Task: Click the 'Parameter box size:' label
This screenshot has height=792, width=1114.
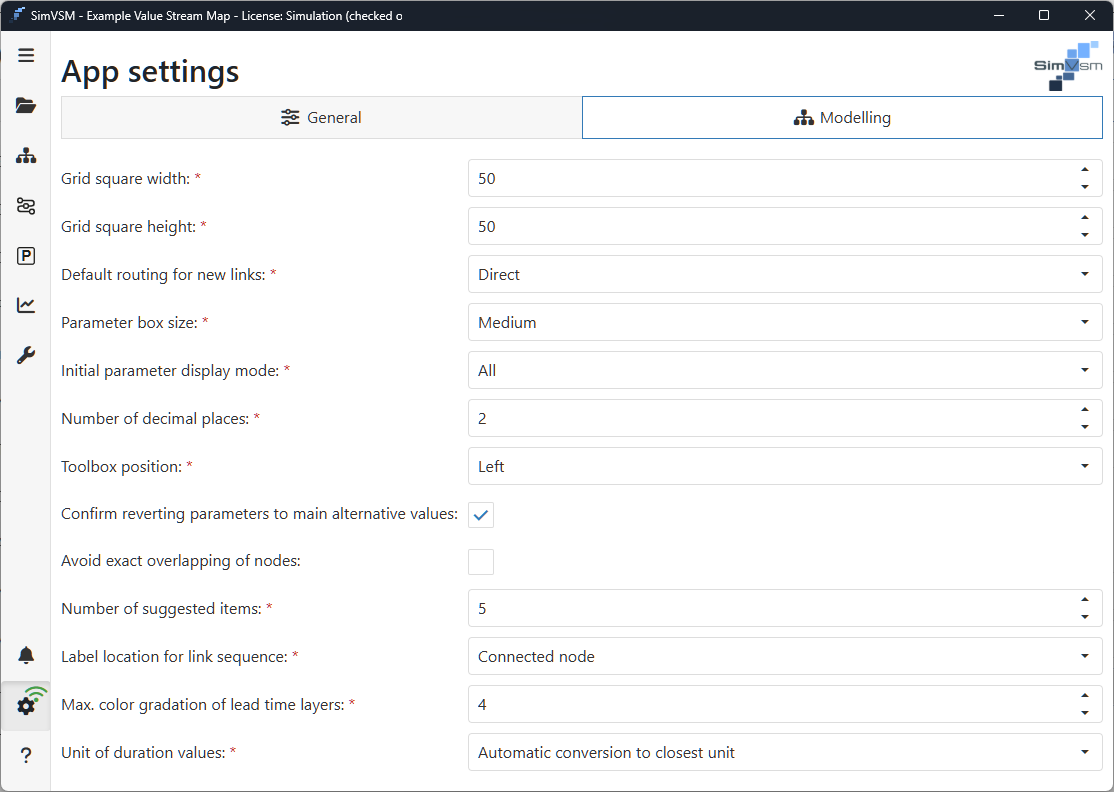Action: pyautogui.click(x=129, y=322)
